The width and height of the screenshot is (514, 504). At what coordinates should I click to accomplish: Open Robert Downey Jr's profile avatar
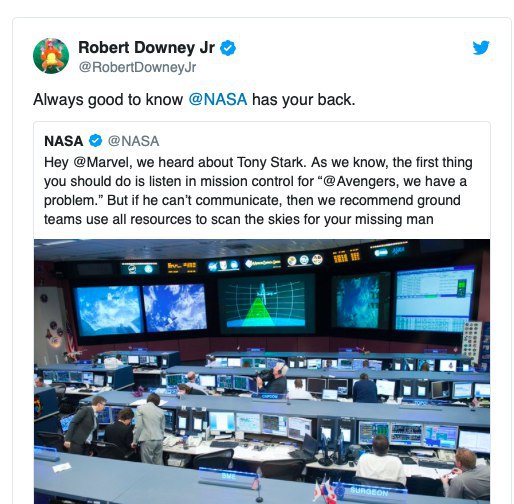pos(51,56)
